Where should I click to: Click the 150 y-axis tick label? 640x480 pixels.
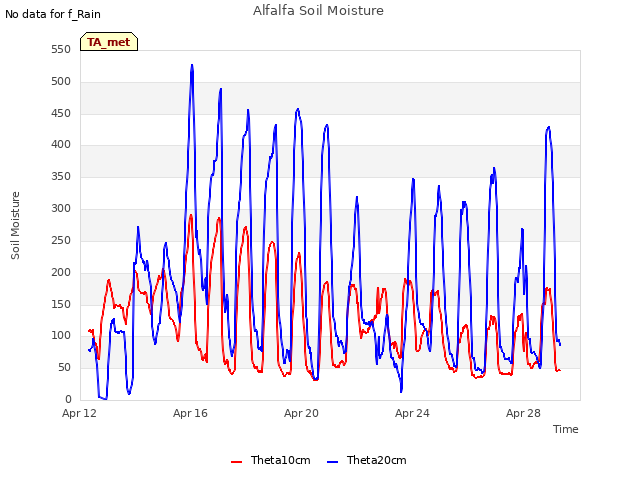(x=61, y=304)
